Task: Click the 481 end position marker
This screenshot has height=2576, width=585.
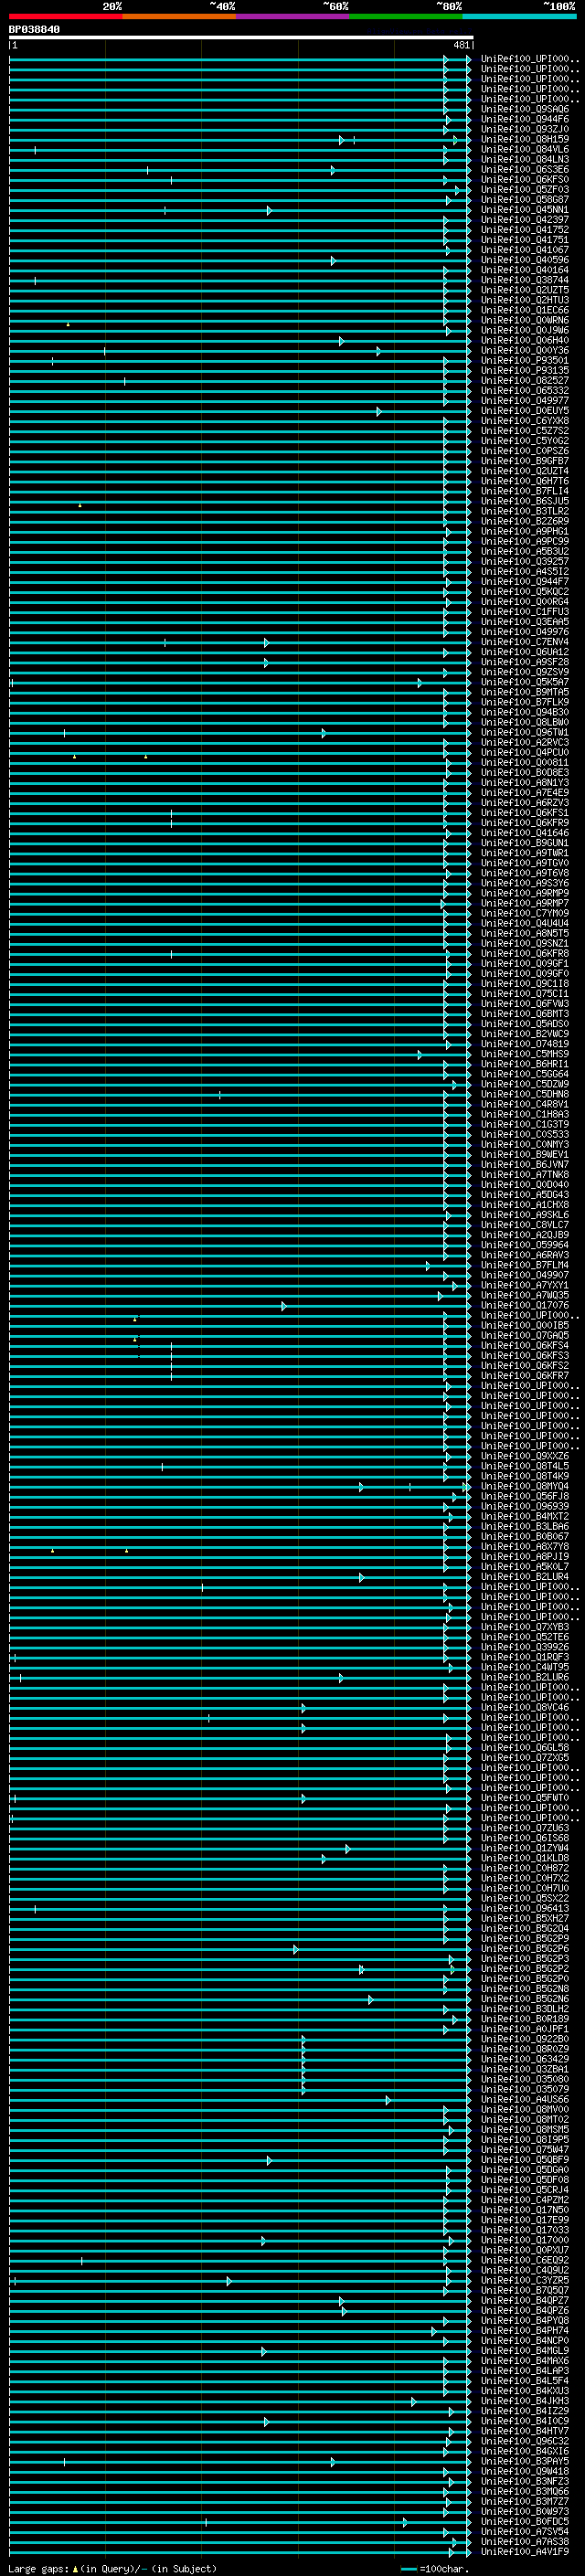Action: (x=461, y=45)
